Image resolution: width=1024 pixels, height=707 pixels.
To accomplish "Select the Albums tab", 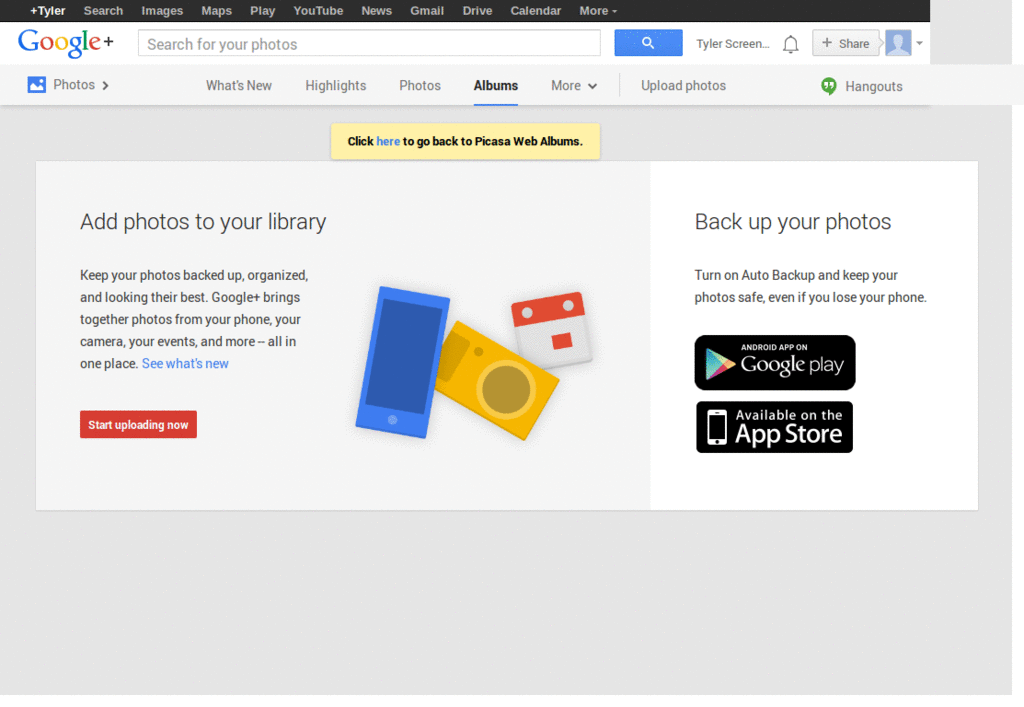I will [496, 86].
